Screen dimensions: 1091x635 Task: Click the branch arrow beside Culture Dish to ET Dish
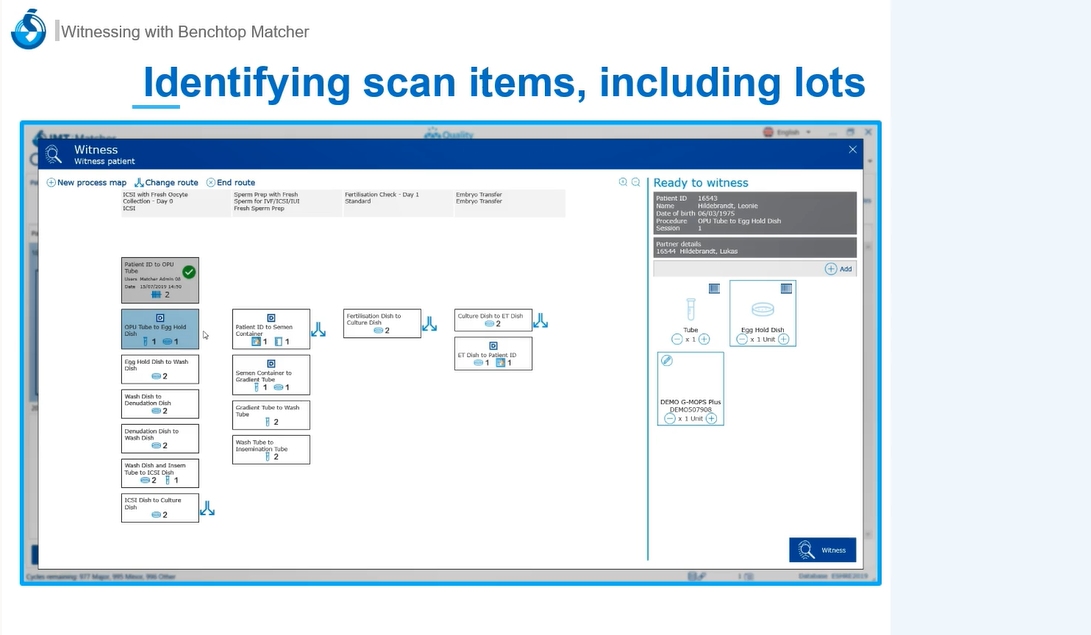tap(540, 321)
